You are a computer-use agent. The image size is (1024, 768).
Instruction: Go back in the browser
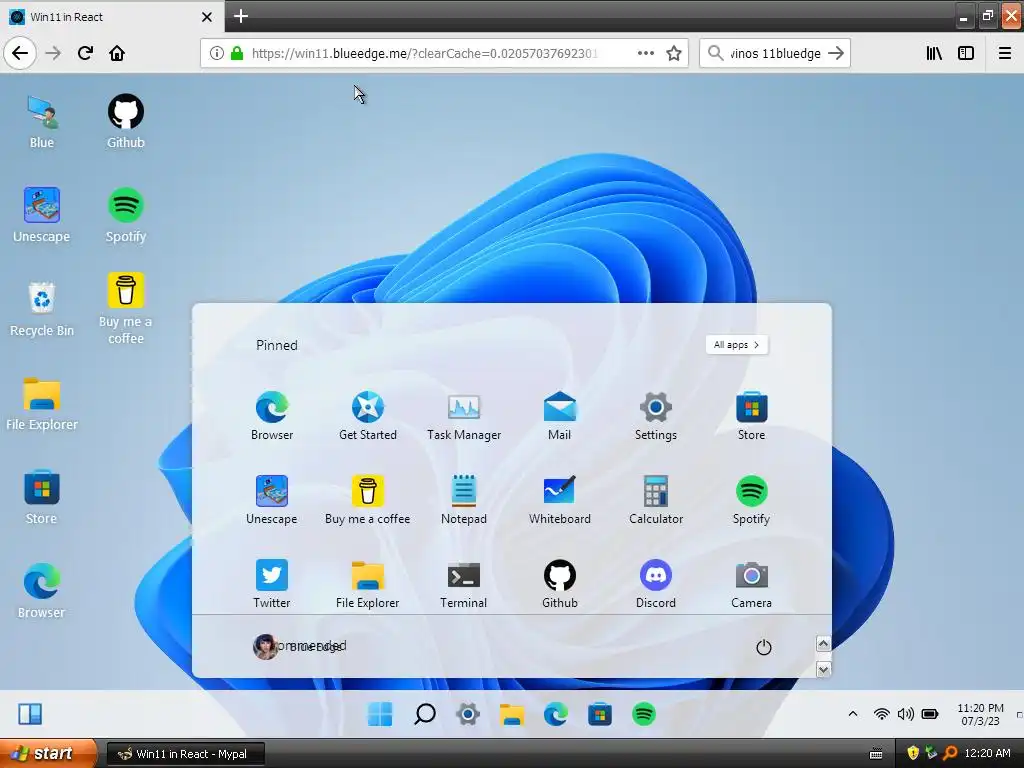point(20,53)
